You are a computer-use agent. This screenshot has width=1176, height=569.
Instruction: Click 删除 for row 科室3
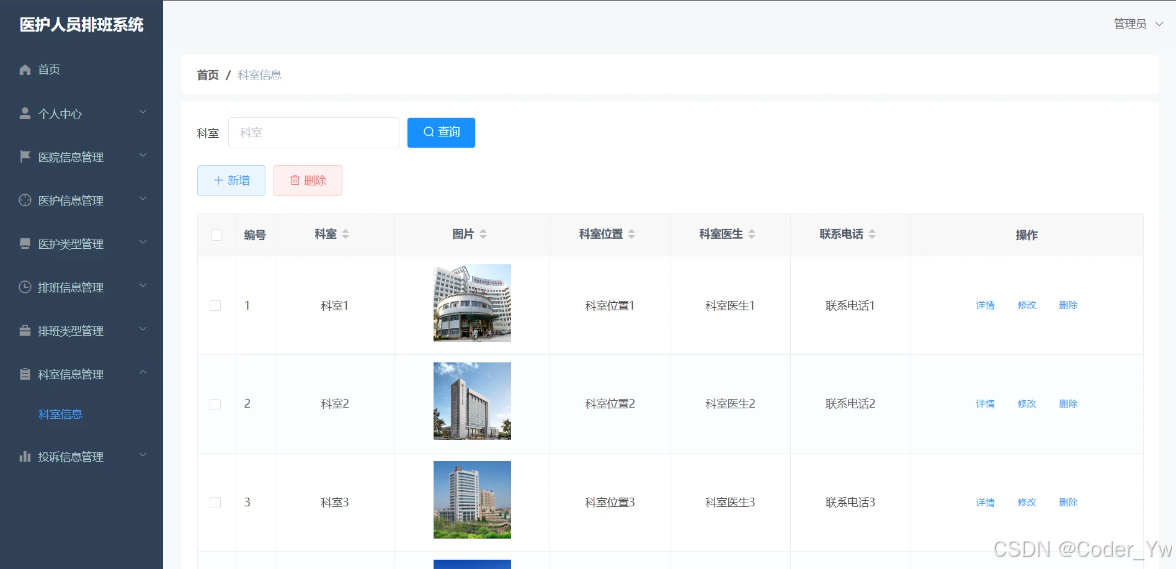[1068, 502]
